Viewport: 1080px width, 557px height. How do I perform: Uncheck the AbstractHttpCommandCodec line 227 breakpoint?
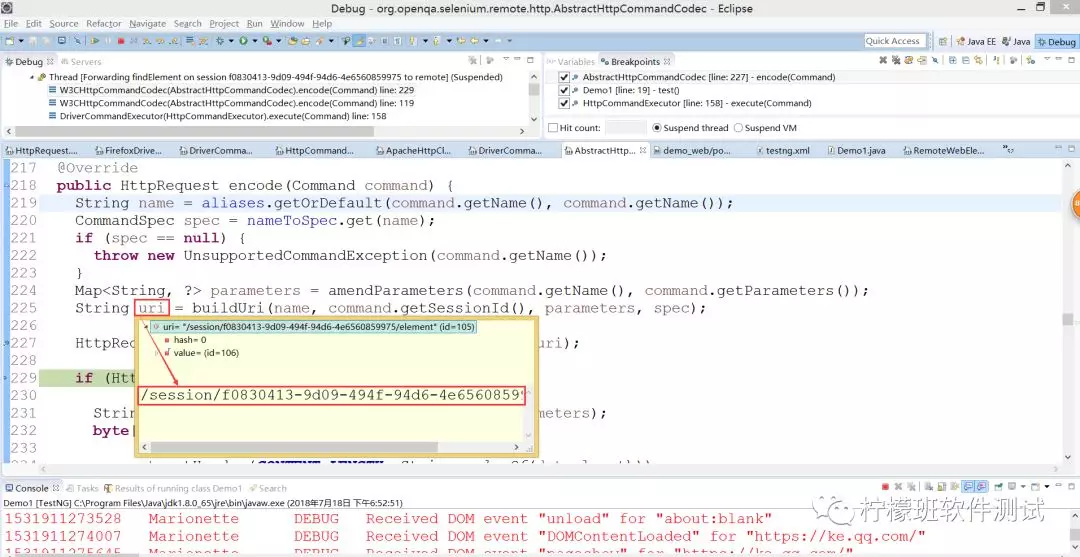pos(565,77)
